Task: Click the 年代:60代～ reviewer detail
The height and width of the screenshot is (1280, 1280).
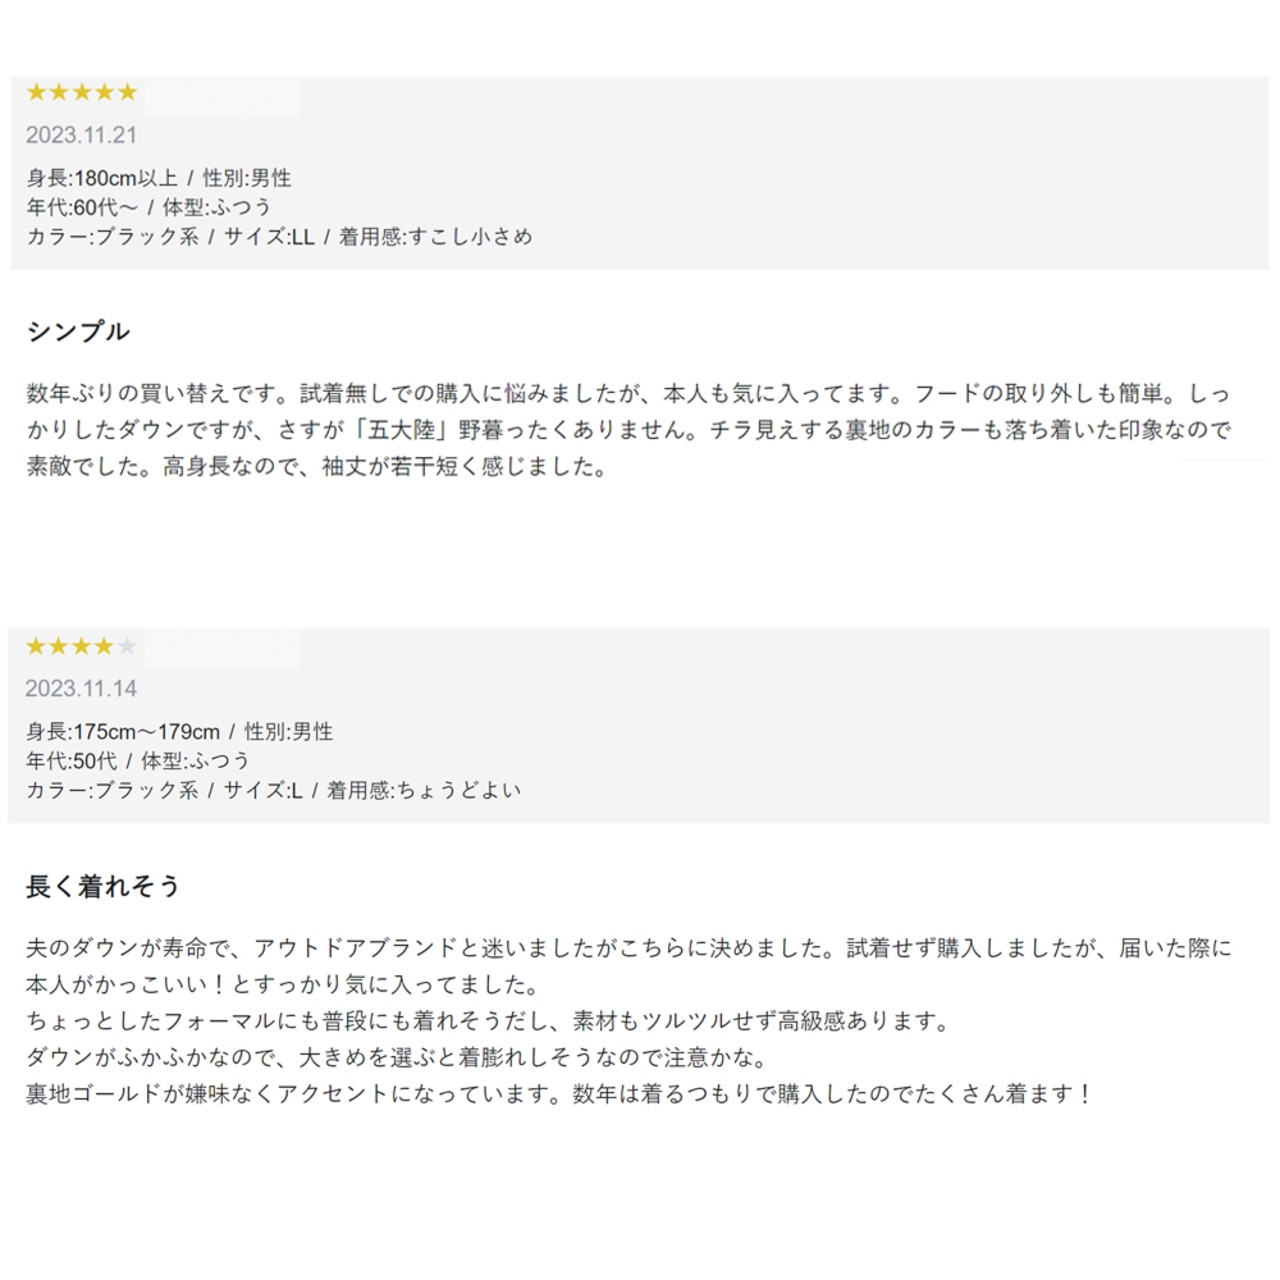Action: pos(82,208)
